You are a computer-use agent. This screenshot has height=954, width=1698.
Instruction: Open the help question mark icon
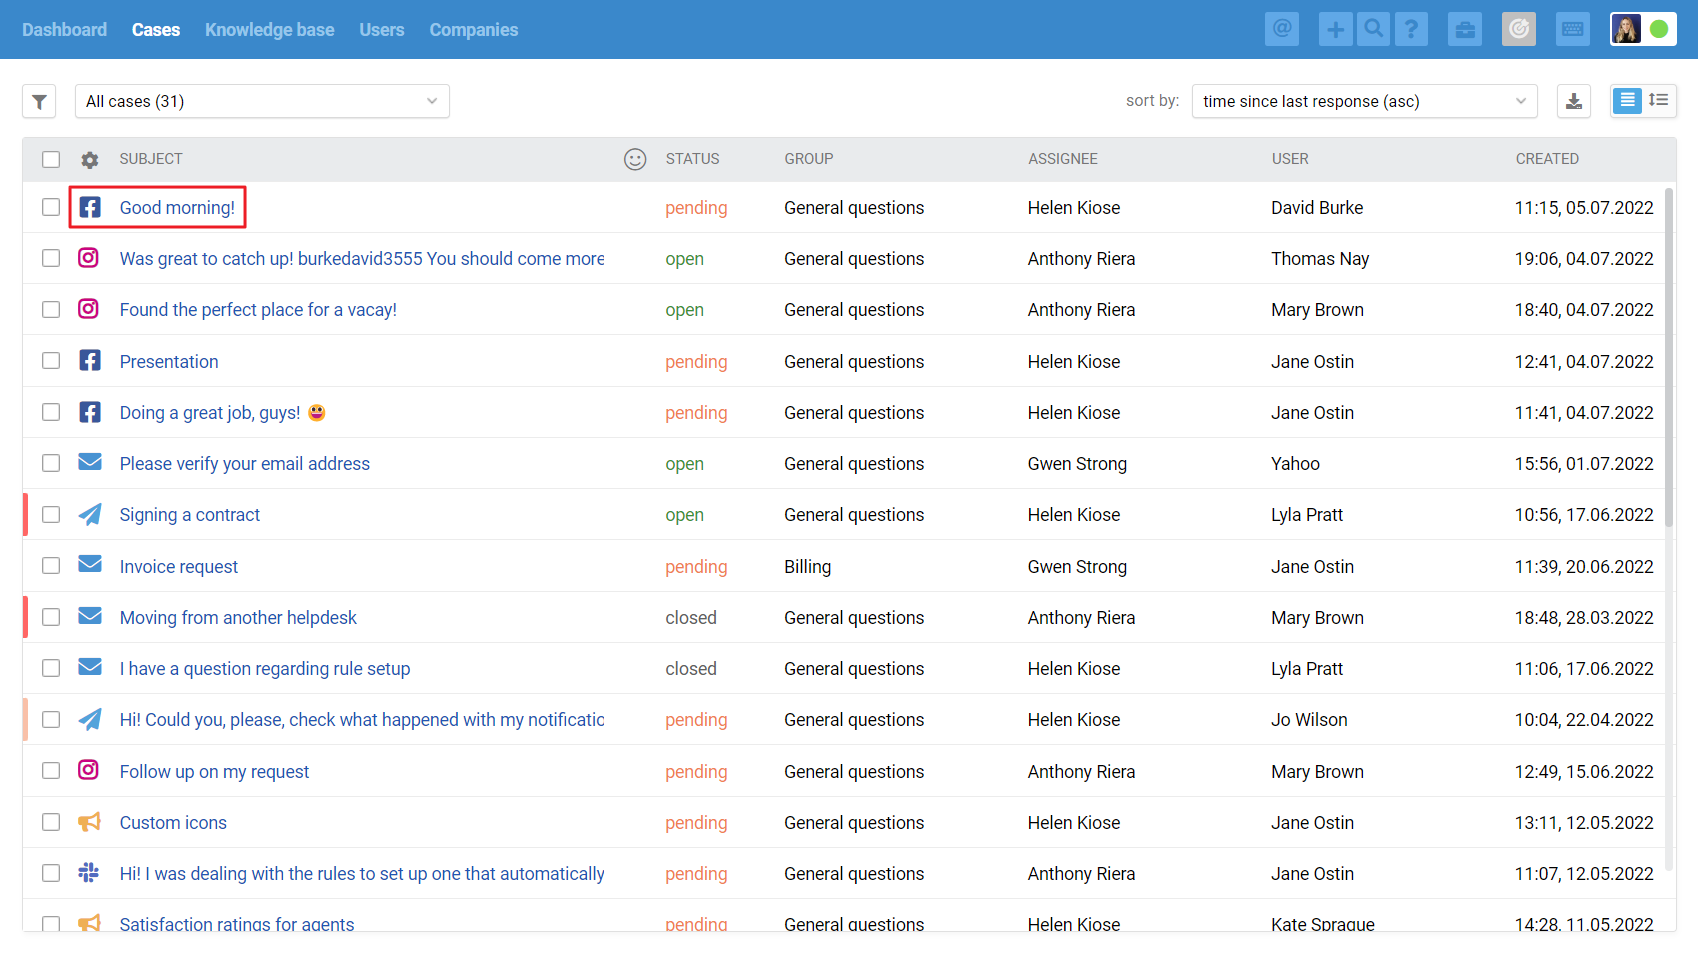pyautogui.click(x=1411, y=29)
